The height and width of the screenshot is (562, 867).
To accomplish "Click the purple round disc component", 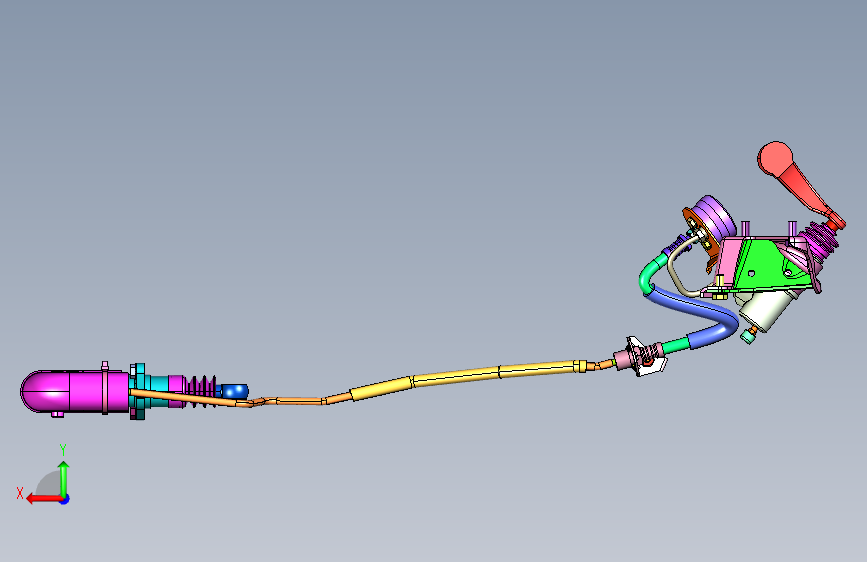I will (x=716, y=216).
